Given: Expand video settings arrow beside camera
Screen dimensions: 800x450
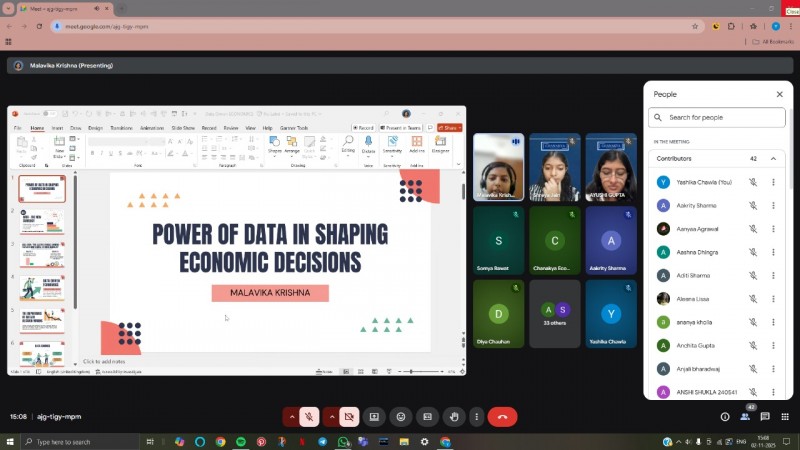Looking at the screenshot, I should pyautogui.click(x=331, y=416).
